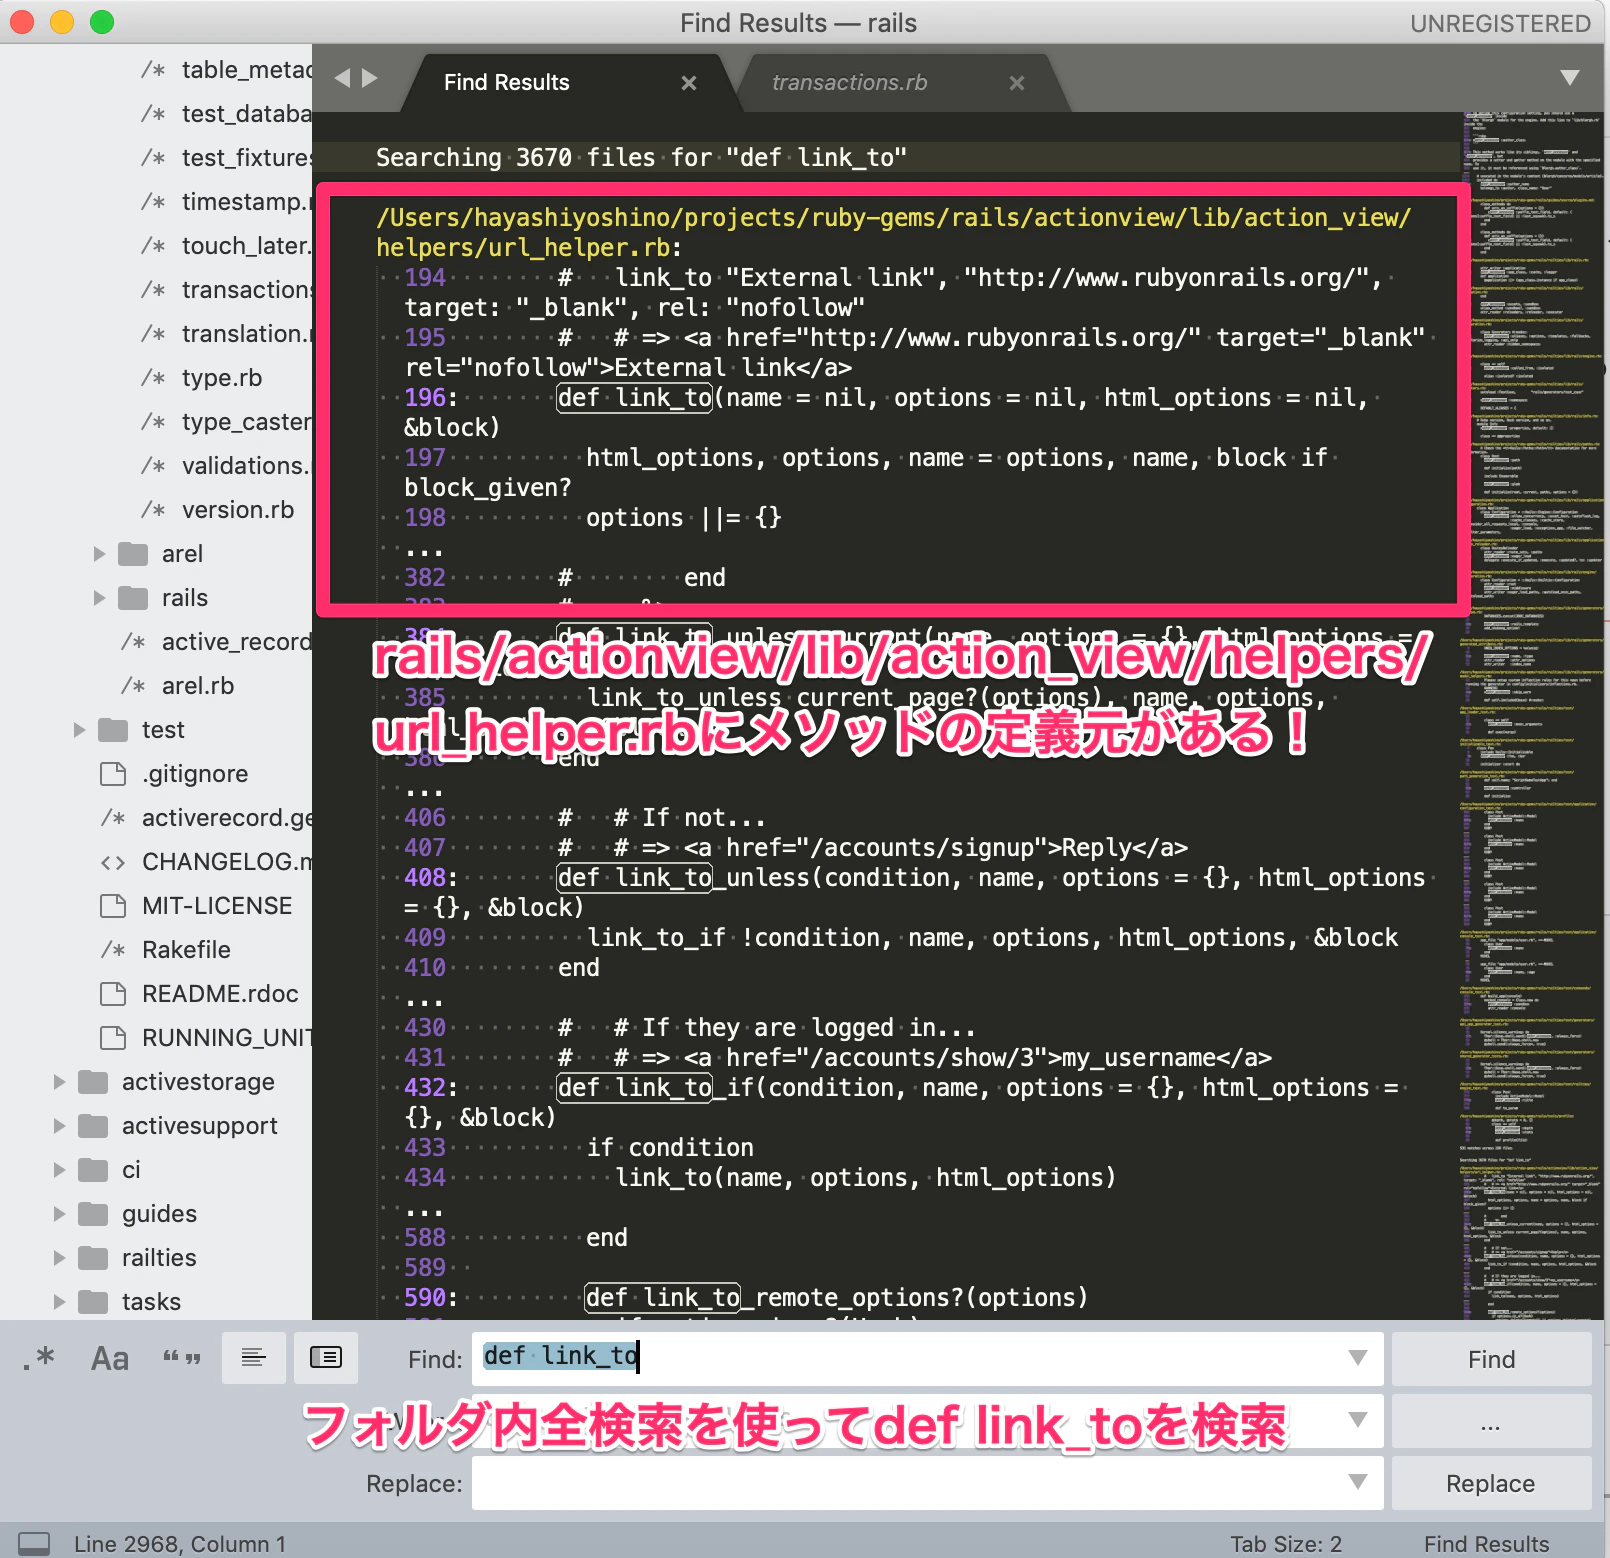Open MIT-LICENSE file in sidebar
Image resolution: width=1610 pixels, height=1558 pixels.
(217, 906)
